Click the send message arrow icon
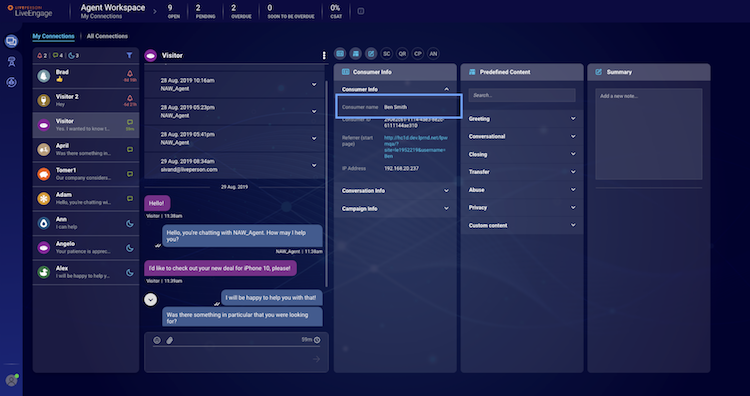750x396 pixels. [316, 359]
